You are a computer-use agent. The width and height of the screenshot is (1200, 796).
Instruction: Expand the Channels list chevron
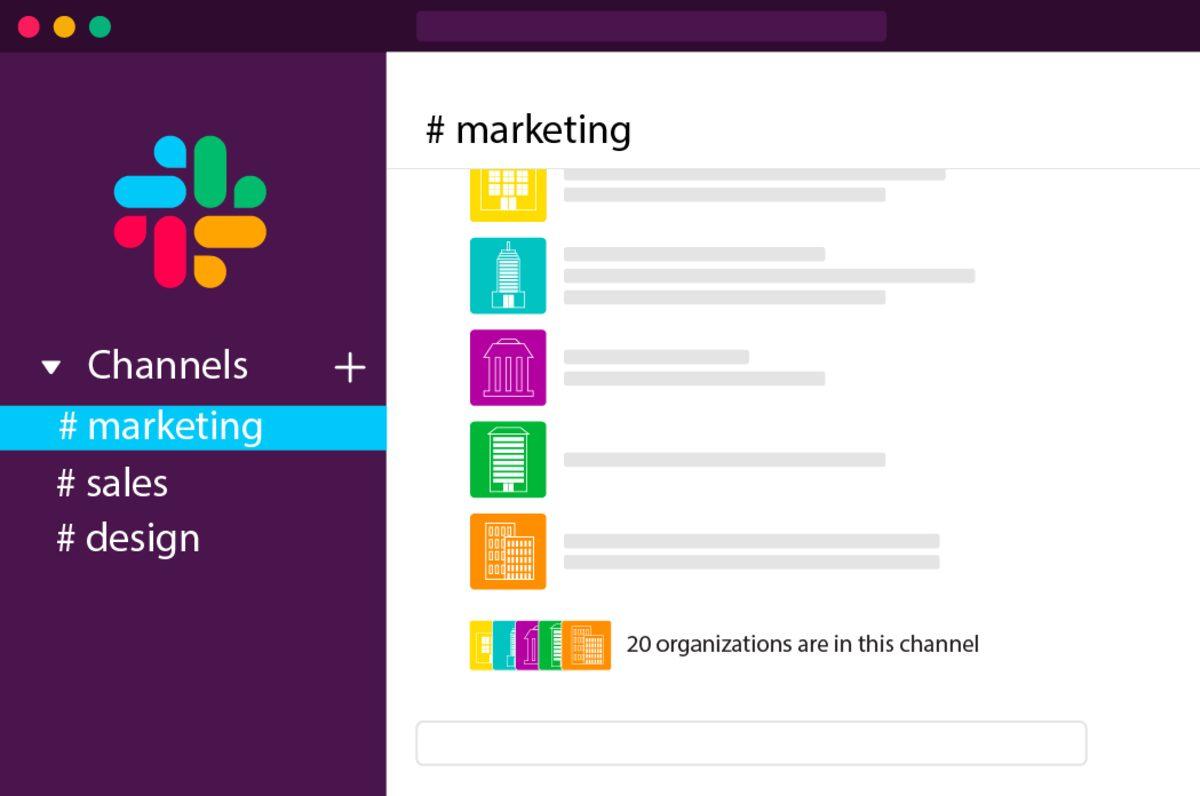51,367
